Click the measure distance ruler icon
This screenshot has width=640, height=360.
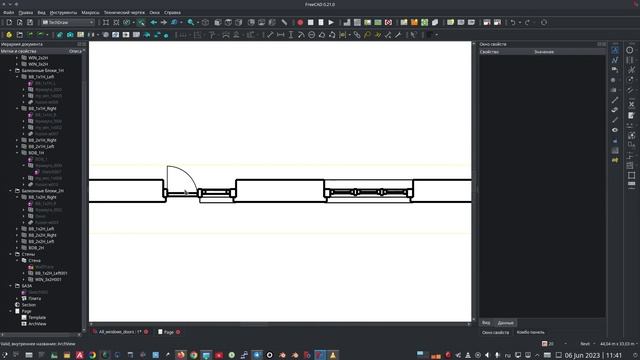284,22
